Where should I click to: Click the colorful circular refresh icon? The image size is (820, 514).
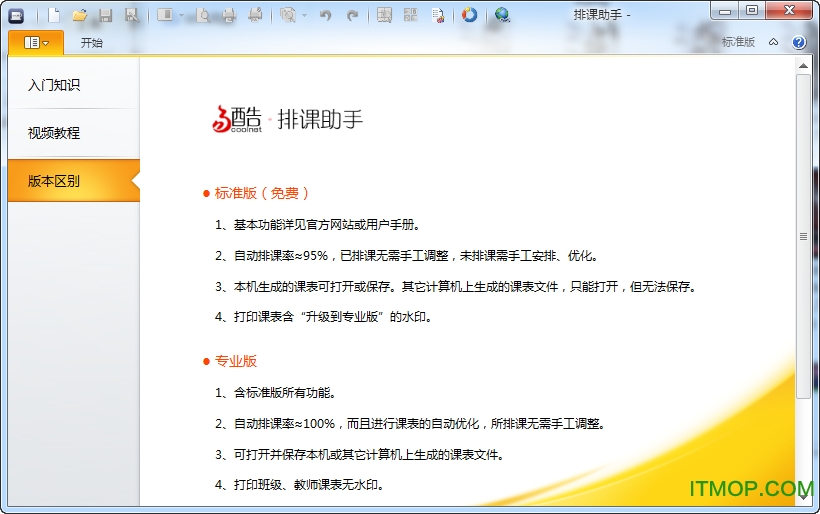(x=469, y=15)
